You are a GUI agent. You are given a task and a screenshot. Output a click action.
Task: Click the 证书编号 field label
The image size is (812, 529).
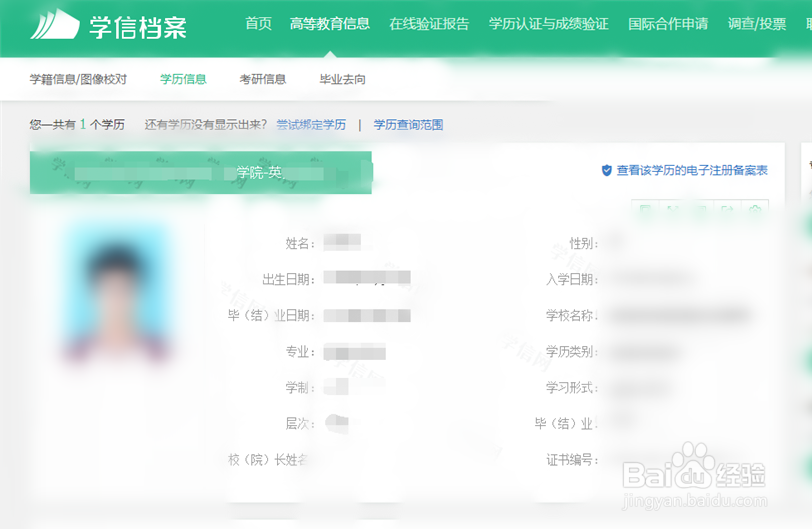pos(572,459)
